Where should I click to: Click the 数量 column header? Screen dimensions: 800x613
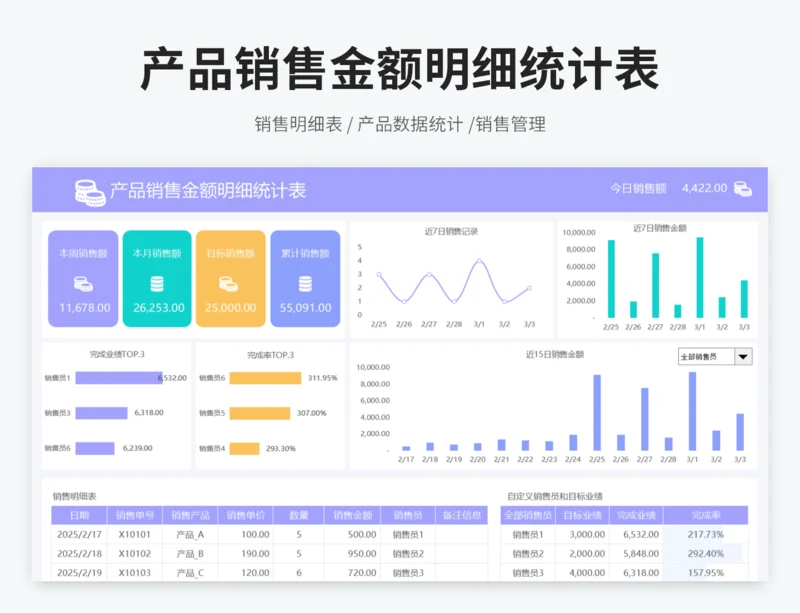coord(298,515)
